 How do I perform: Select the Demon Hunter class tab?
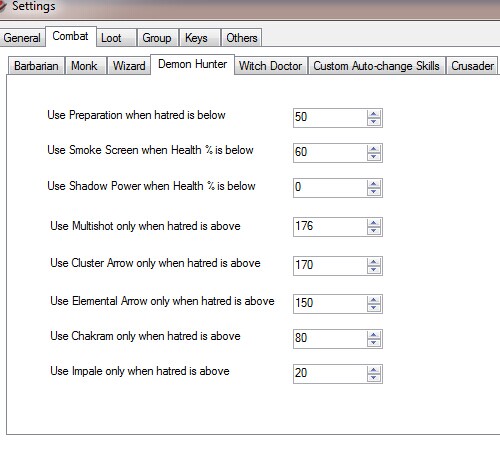(x=193, y=64)
